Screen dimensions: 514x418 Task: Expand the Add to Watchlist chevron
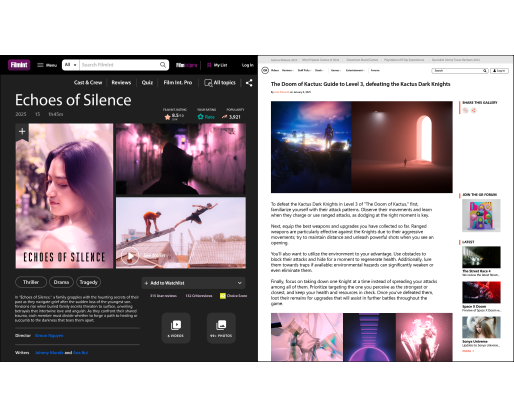pyautogui.click(x=239, y=283)
